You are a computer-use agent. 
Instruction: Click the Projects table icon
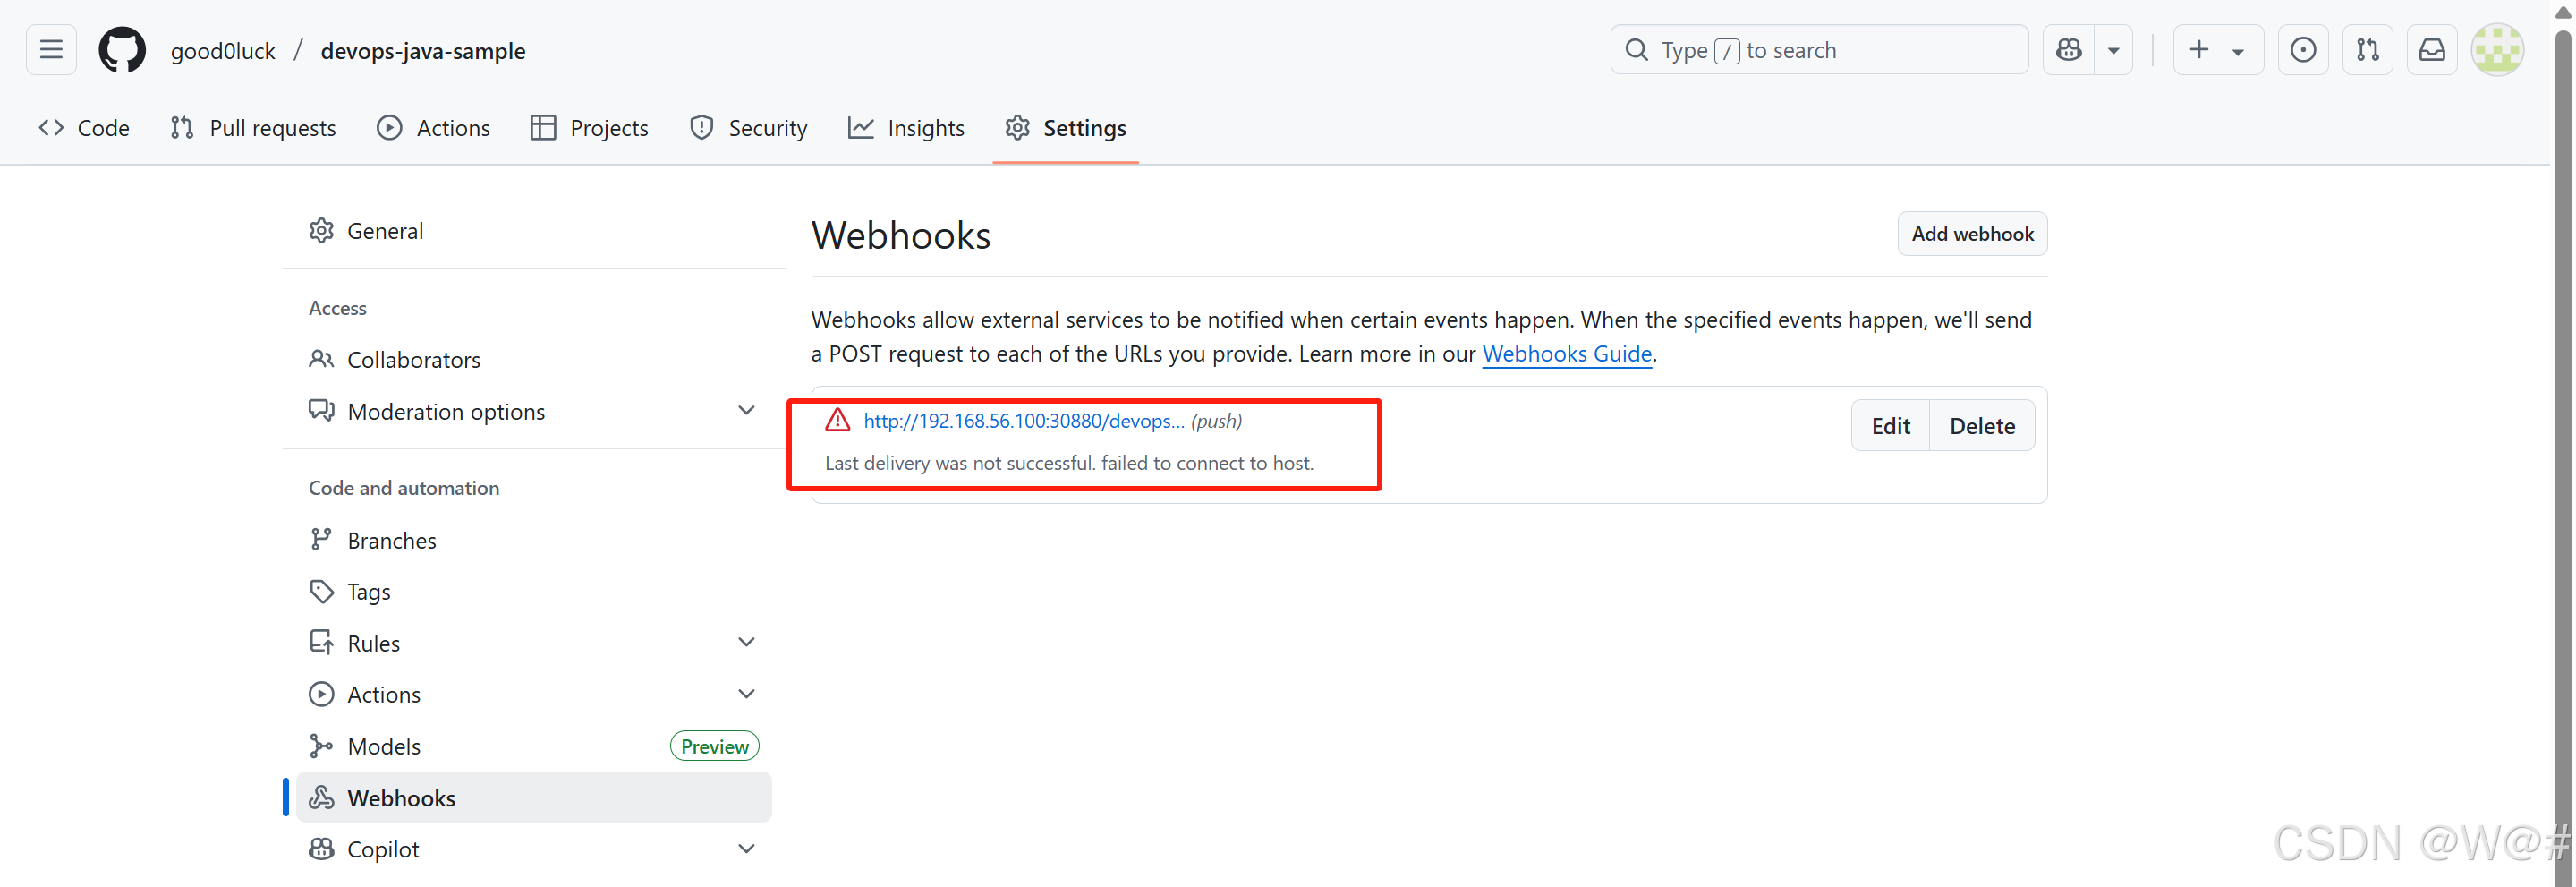[543, 128]
